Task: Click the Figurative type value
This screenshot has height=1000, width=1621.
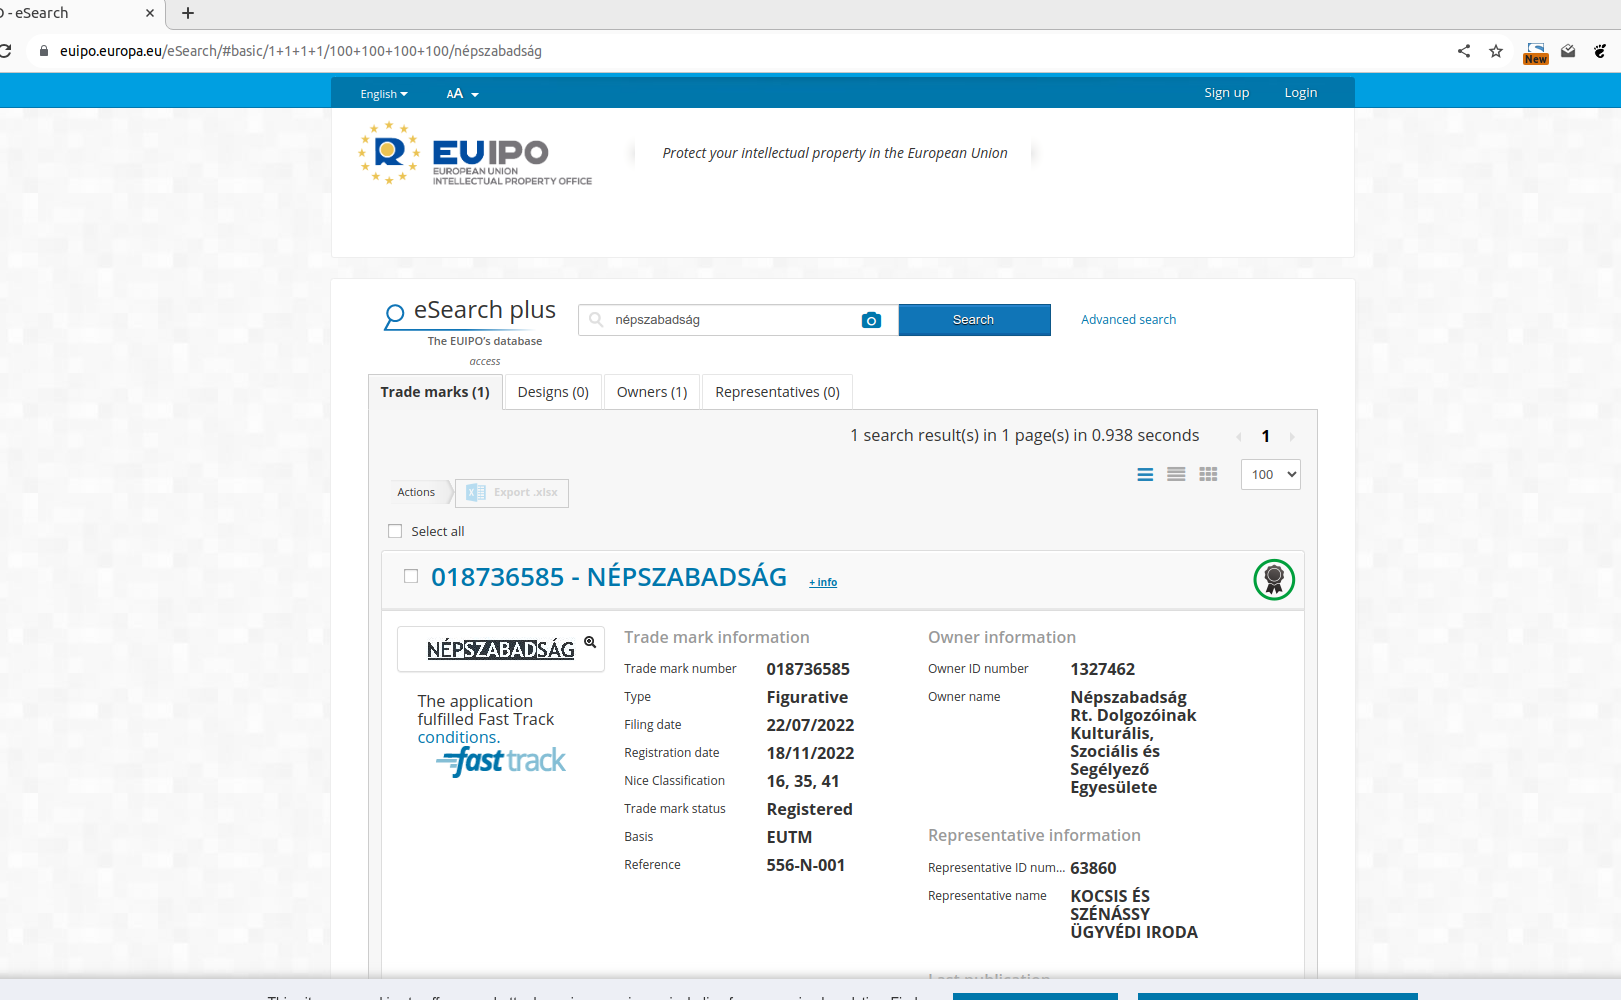Action: tap(807, 697)
